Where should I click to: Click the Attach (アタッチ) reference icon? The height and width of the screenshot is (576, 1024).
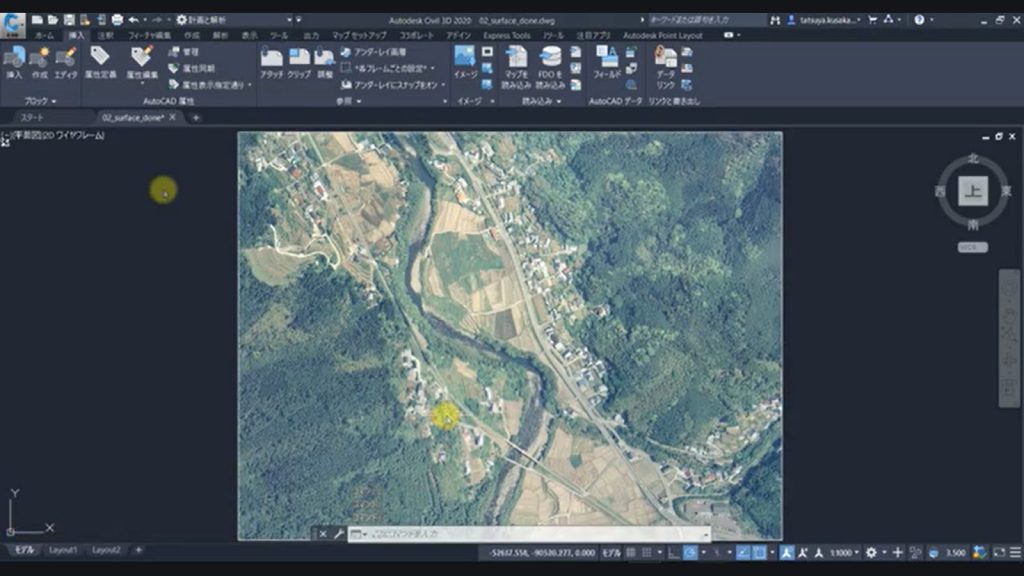click(271, 60)
